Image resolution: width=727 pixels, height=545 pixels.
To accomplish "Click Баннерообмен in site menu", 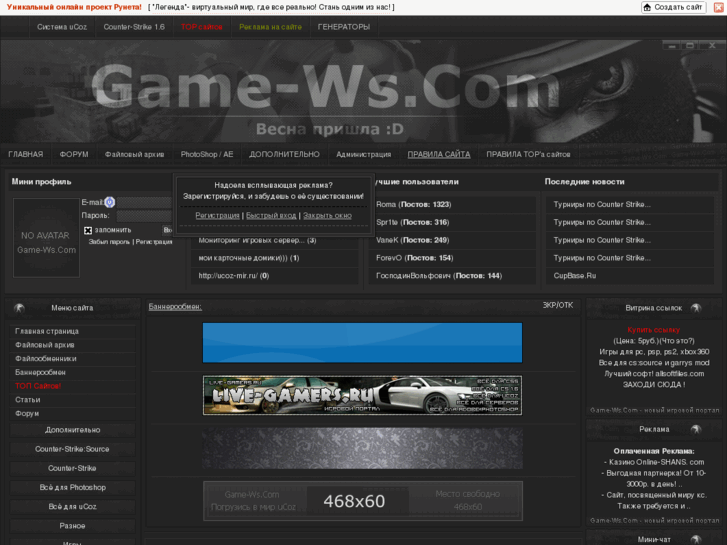I will pyautogui.click(x=40, y=372).
